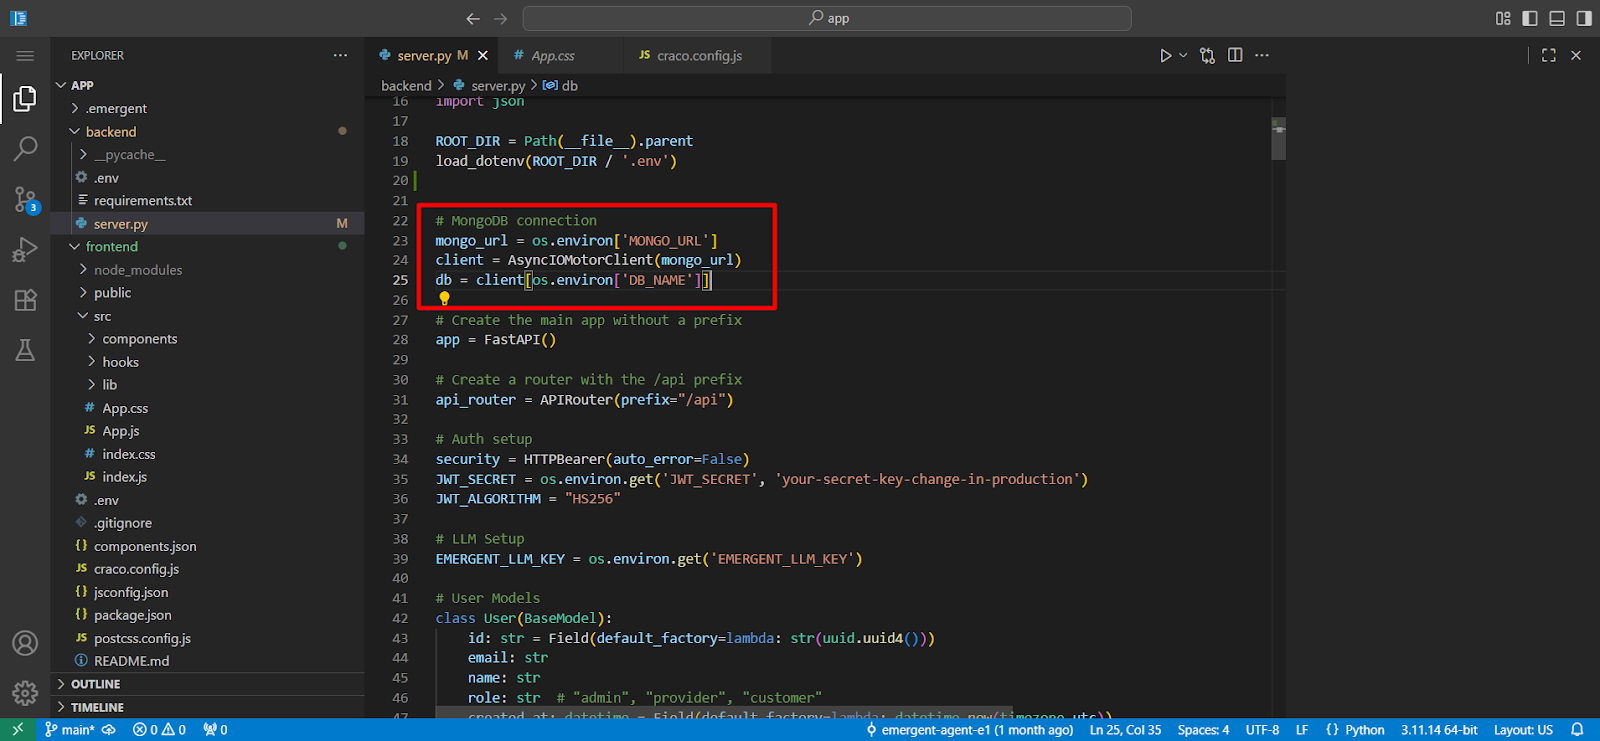Open the Search view in activity bar
1600x741 pixels.
pyautogui.click(x=25, y=149)
